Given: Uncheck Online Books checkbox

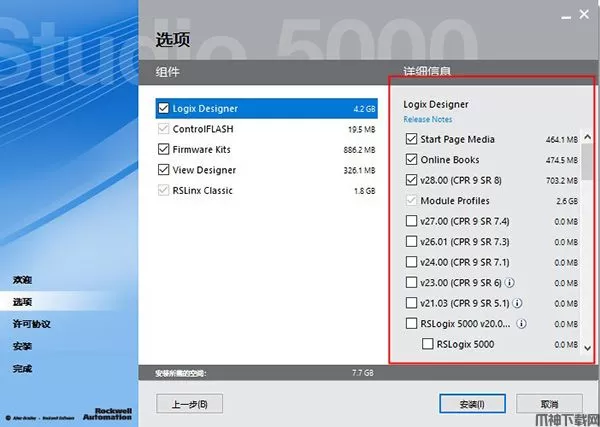Looking at the screenshot, I should point(411,160).
